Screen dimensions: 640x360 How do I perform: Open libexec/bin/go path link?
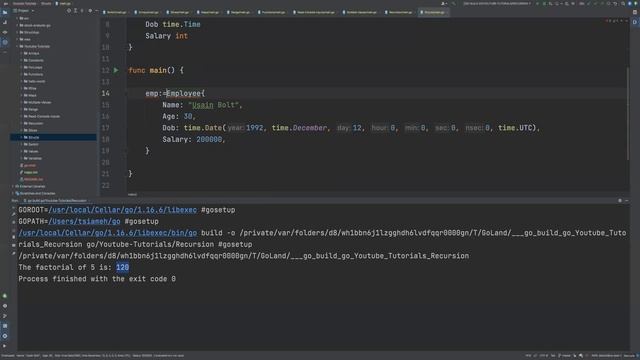coord(108,233)
